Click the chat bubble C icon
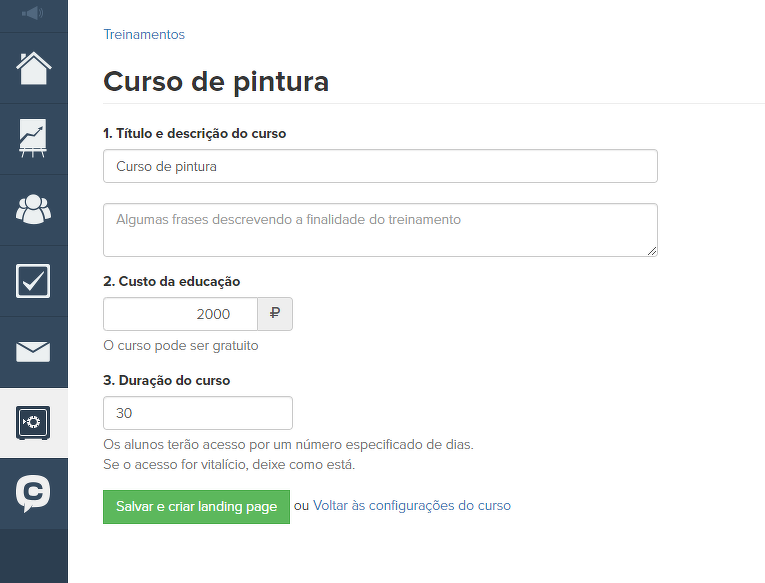Image resolution: width=765 pixels, height=583 pixels. [33, 493]
